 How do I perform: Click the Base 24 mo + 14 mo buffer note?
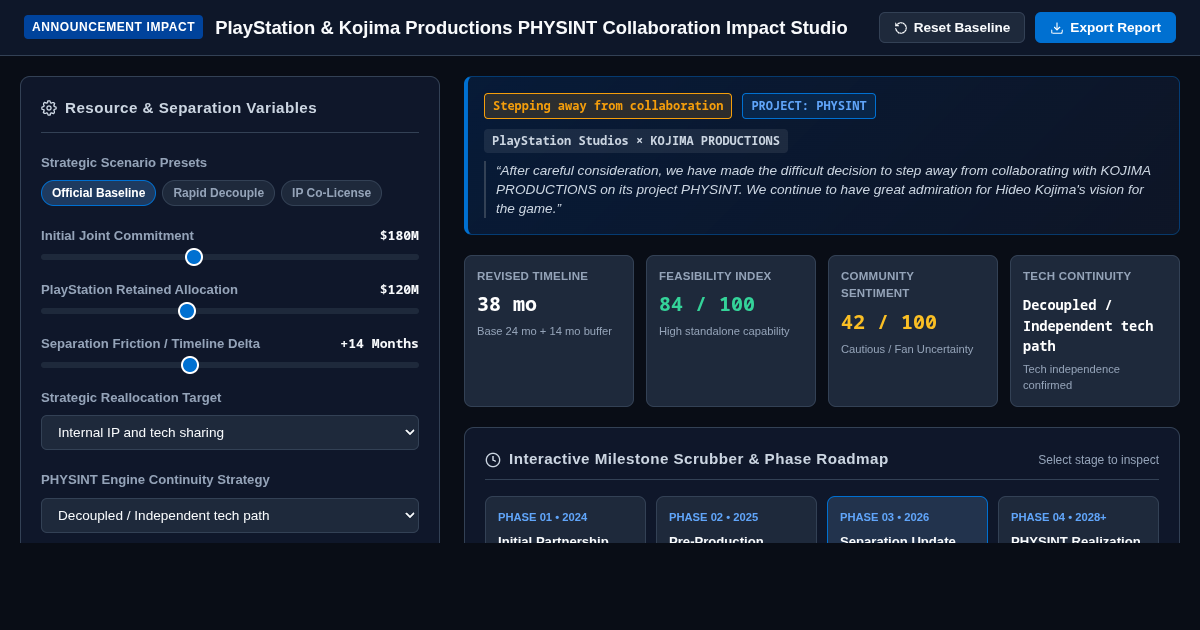coord(544,331)
